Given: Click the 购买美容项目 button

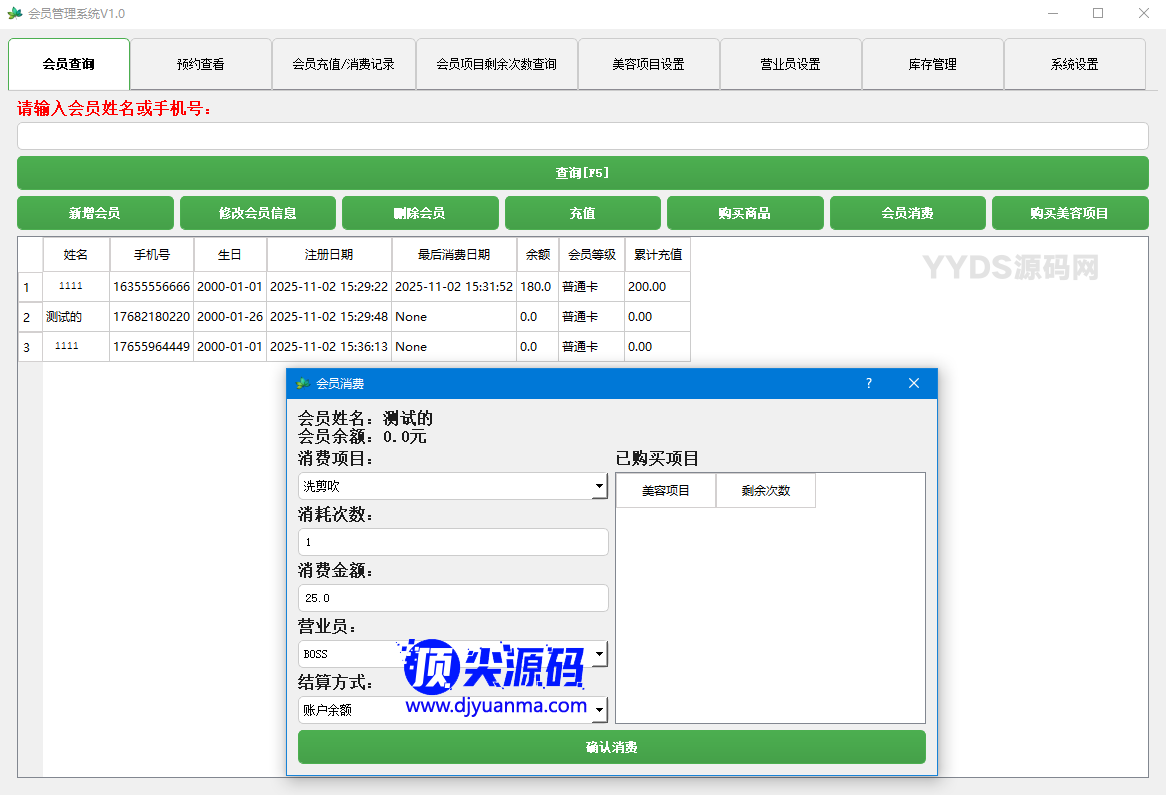Looking at the screenshot, I should tap(1069, 213).
